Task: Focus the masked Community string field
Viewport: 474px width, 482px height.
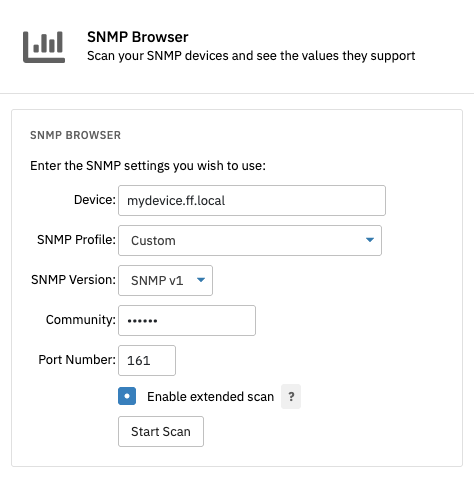Action: point(187,320)
